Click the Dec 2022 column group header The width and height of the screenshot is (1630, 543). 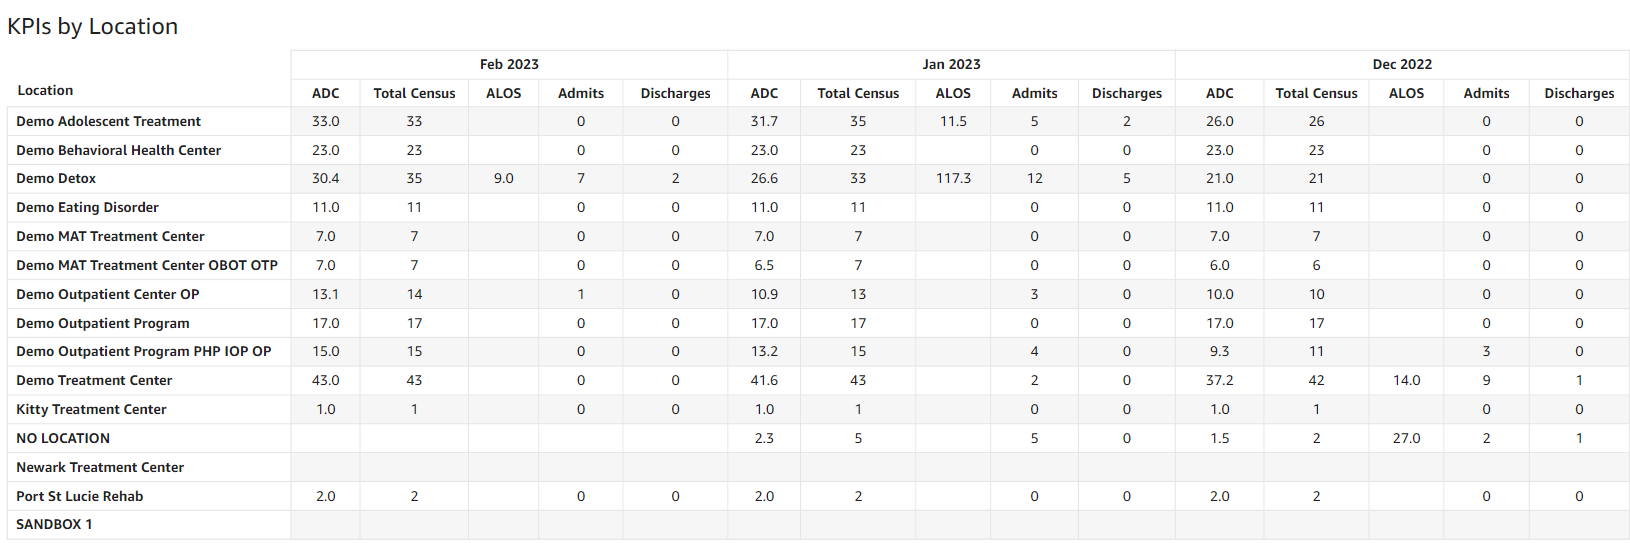point(1402,64)
